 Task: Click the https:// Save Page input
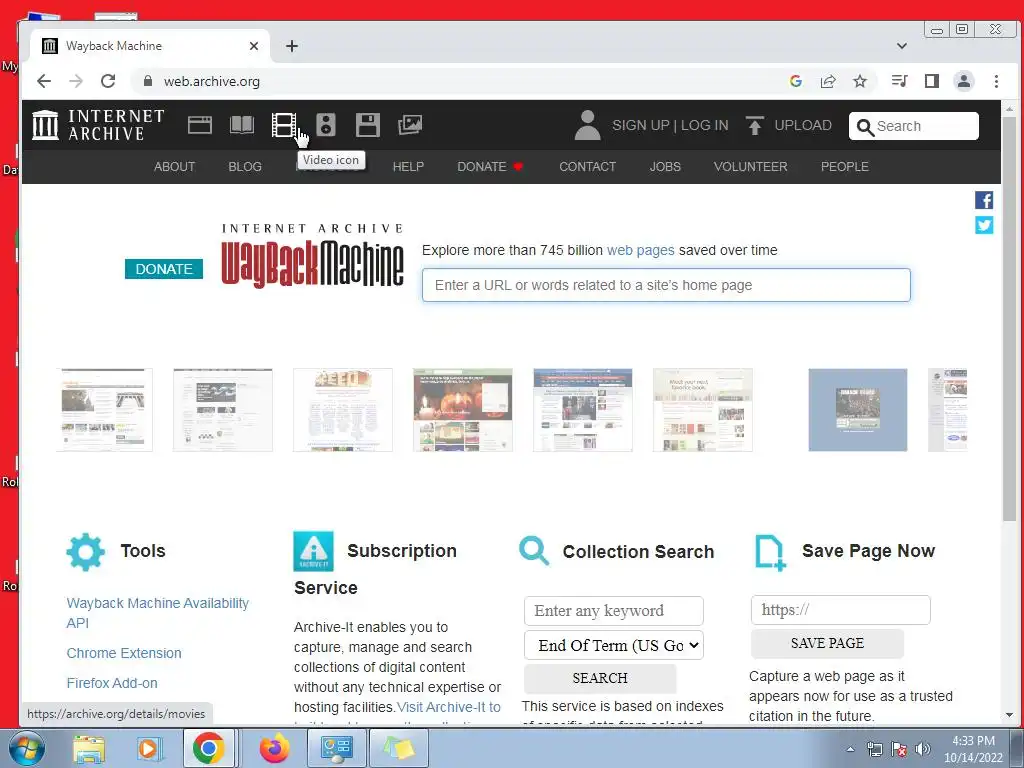click(840, 610)
